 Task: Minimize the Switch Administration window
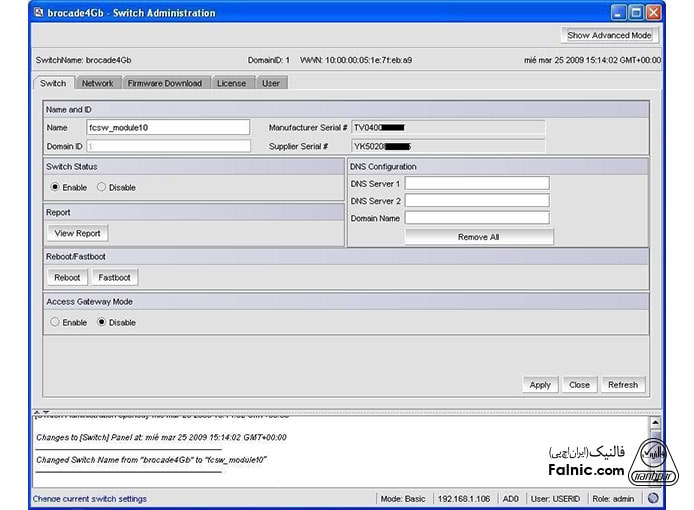(x=617, y=13)
